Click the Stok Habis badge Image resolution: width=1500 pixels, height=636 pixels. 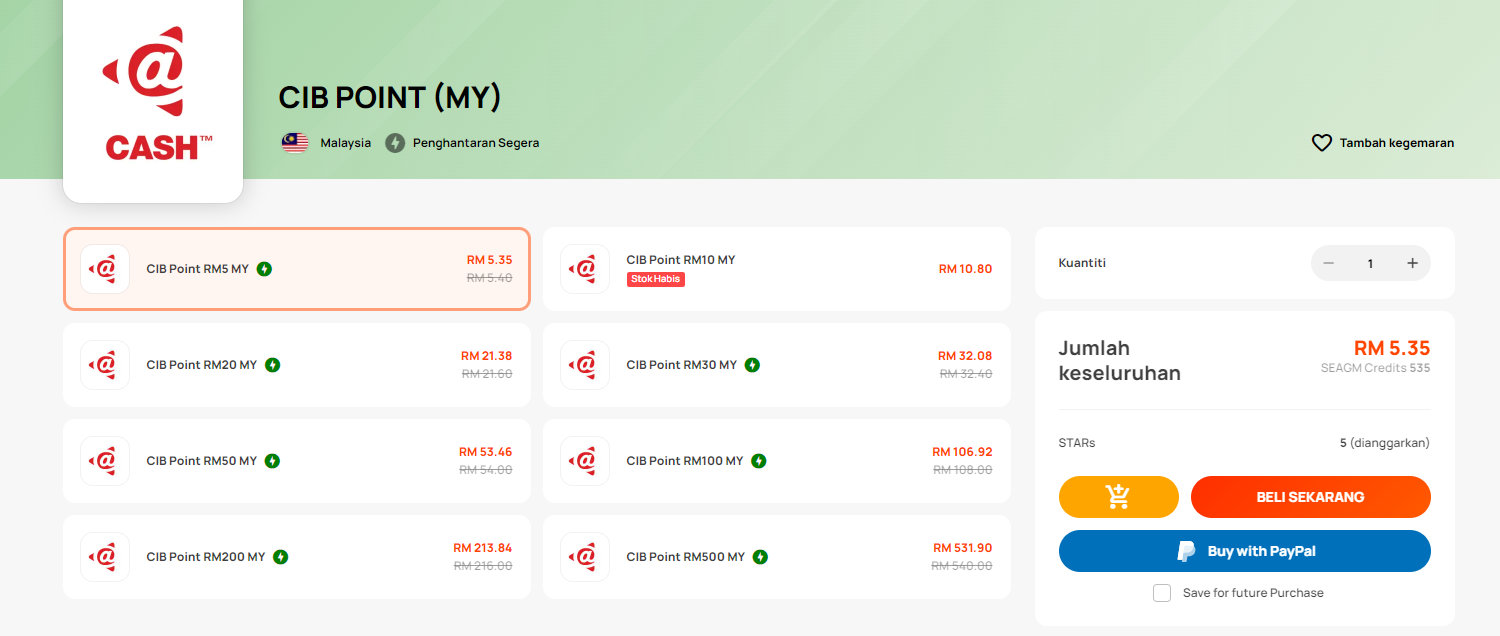(x=656, y=279)
